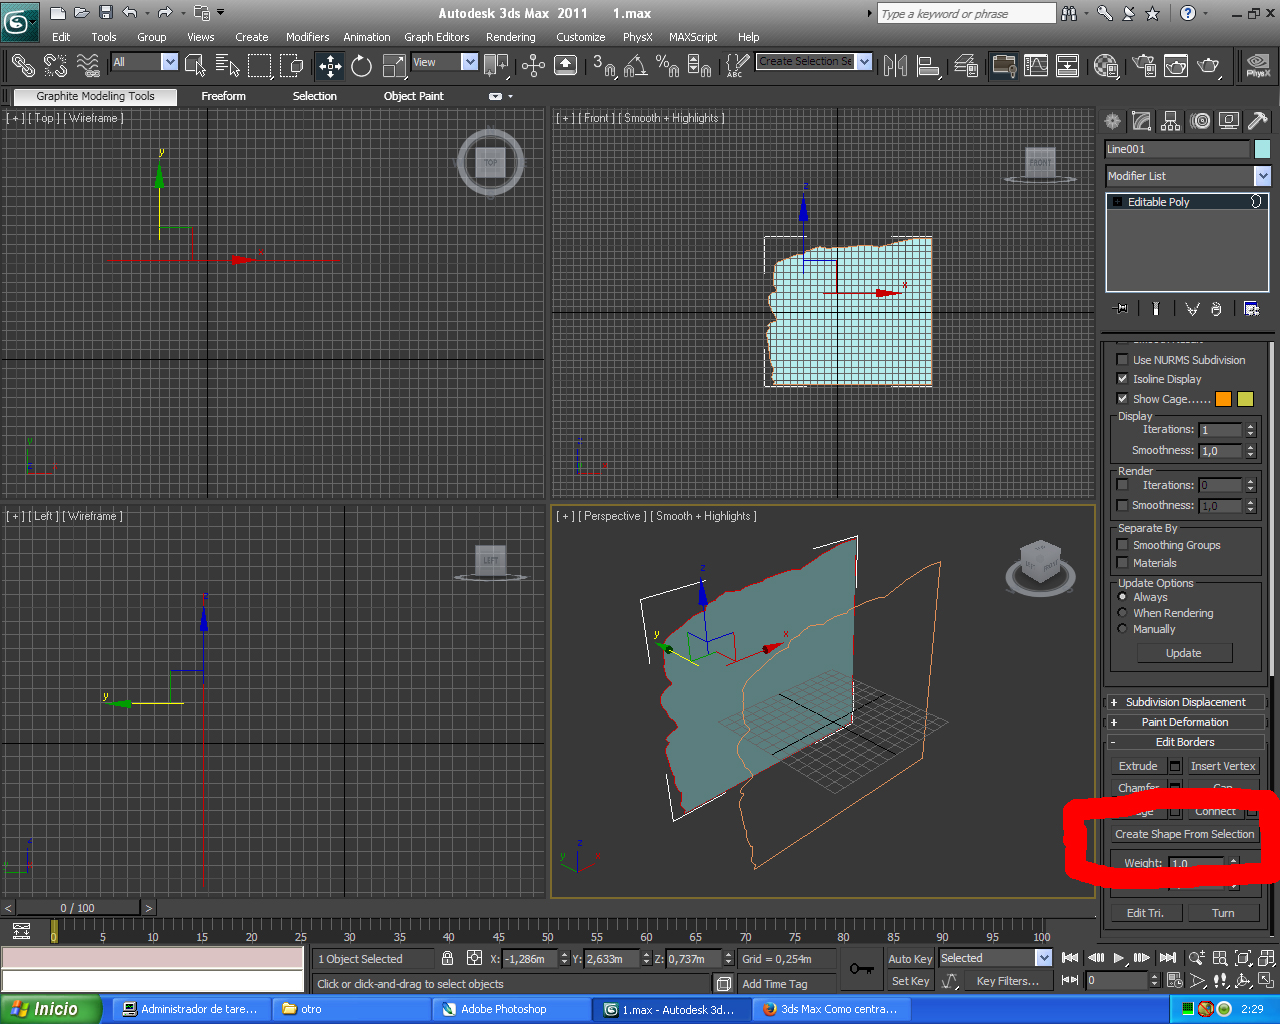Toggle Percent Snap in the main toolbar
The width and height of the screenshot is (1280, 1024).
667,66
